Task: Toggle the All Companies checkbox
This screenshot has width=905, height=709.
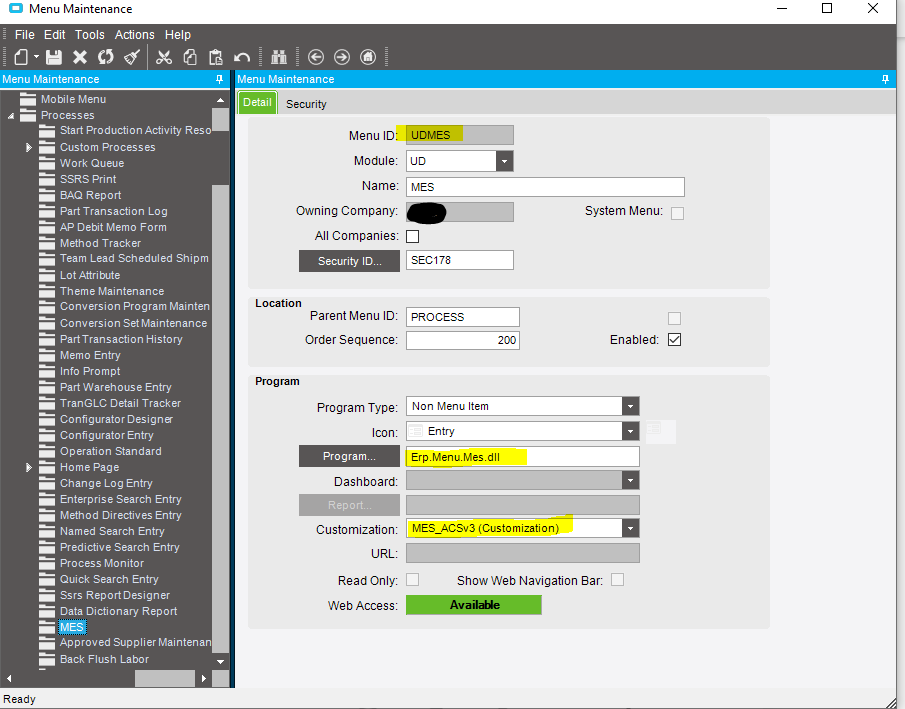Action: pos(413,236)
